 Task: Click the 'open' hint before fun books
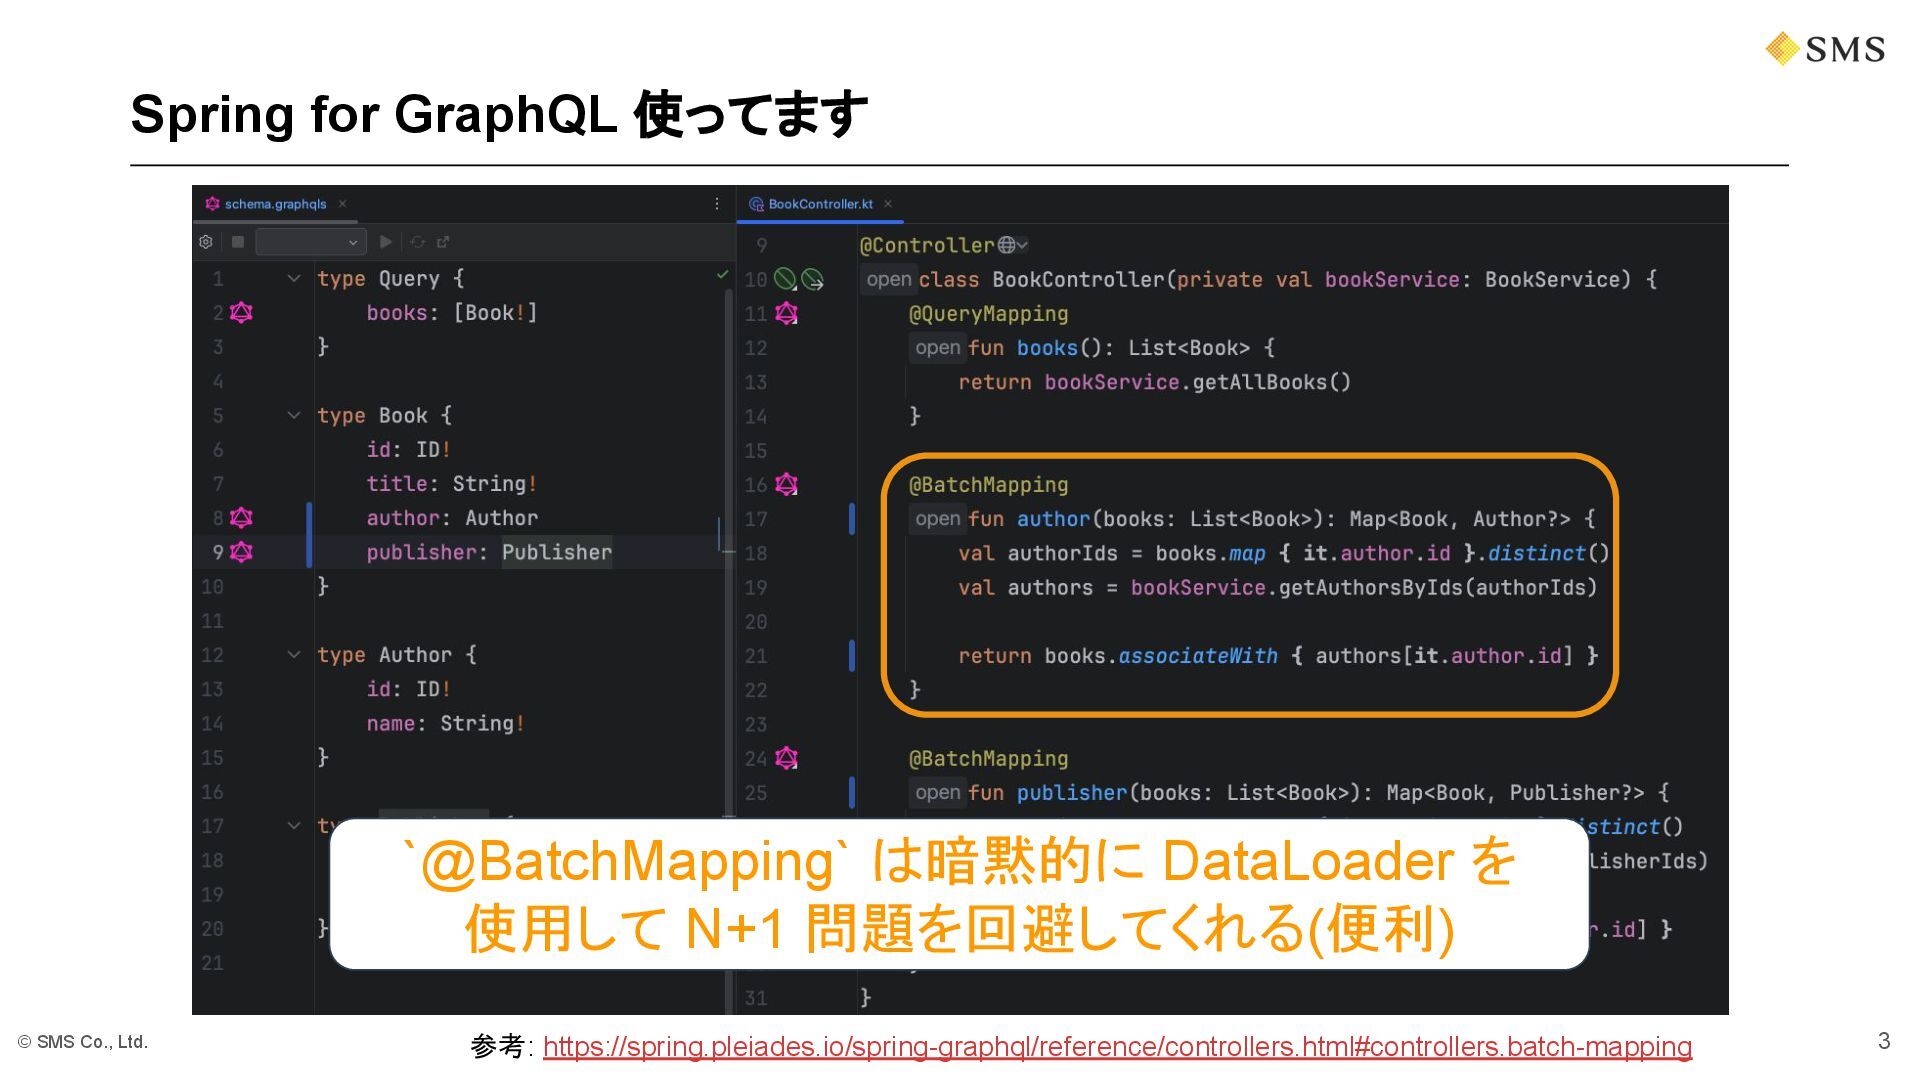(937, 348)
